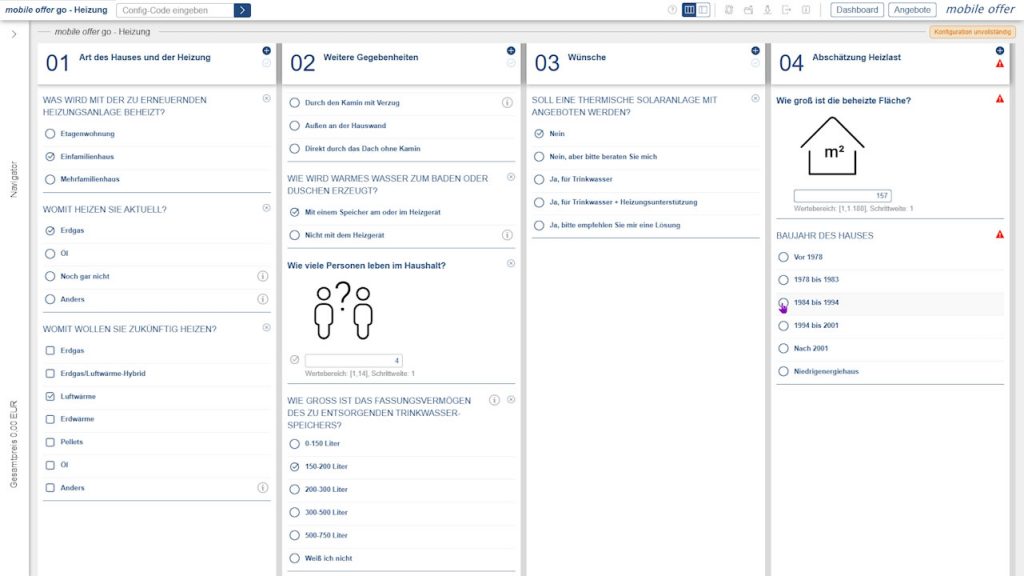
Task: Click the plus icon on Wünsche panel header
Action: 753,48
